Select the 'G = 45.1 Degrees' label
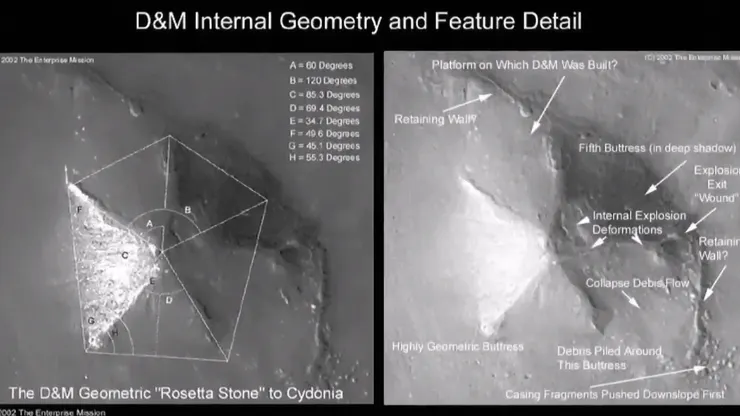The image size is (740, 416). point(325,146)
